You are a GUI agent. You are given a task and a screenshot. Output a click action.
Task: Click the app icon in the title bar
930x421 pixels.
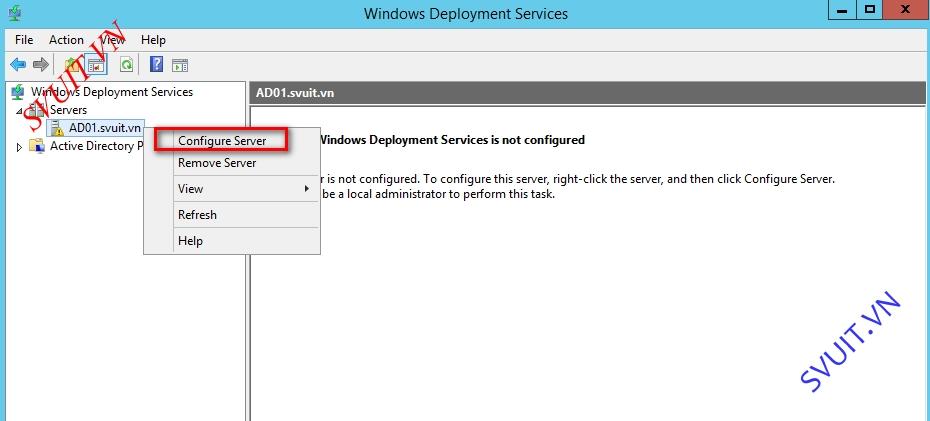(15, 11)
